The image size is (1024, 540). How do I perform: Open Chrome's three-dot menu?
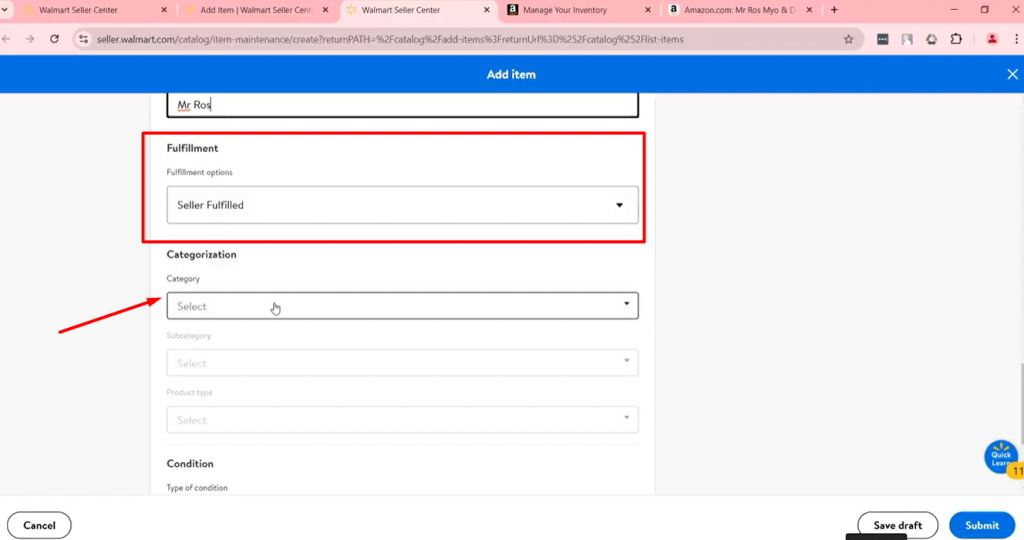point(1015,39)
